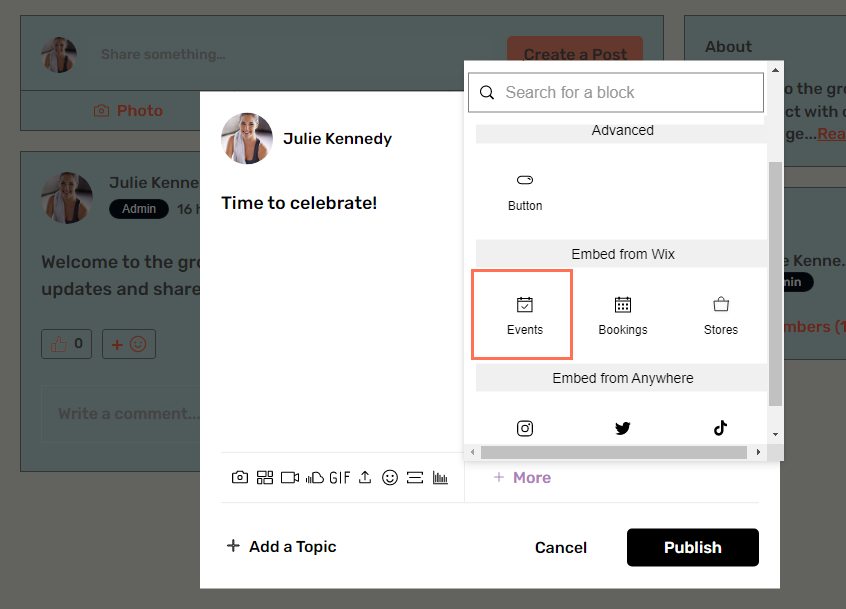Click the search magnifier icon
The image size is (846, 609).
487,92
